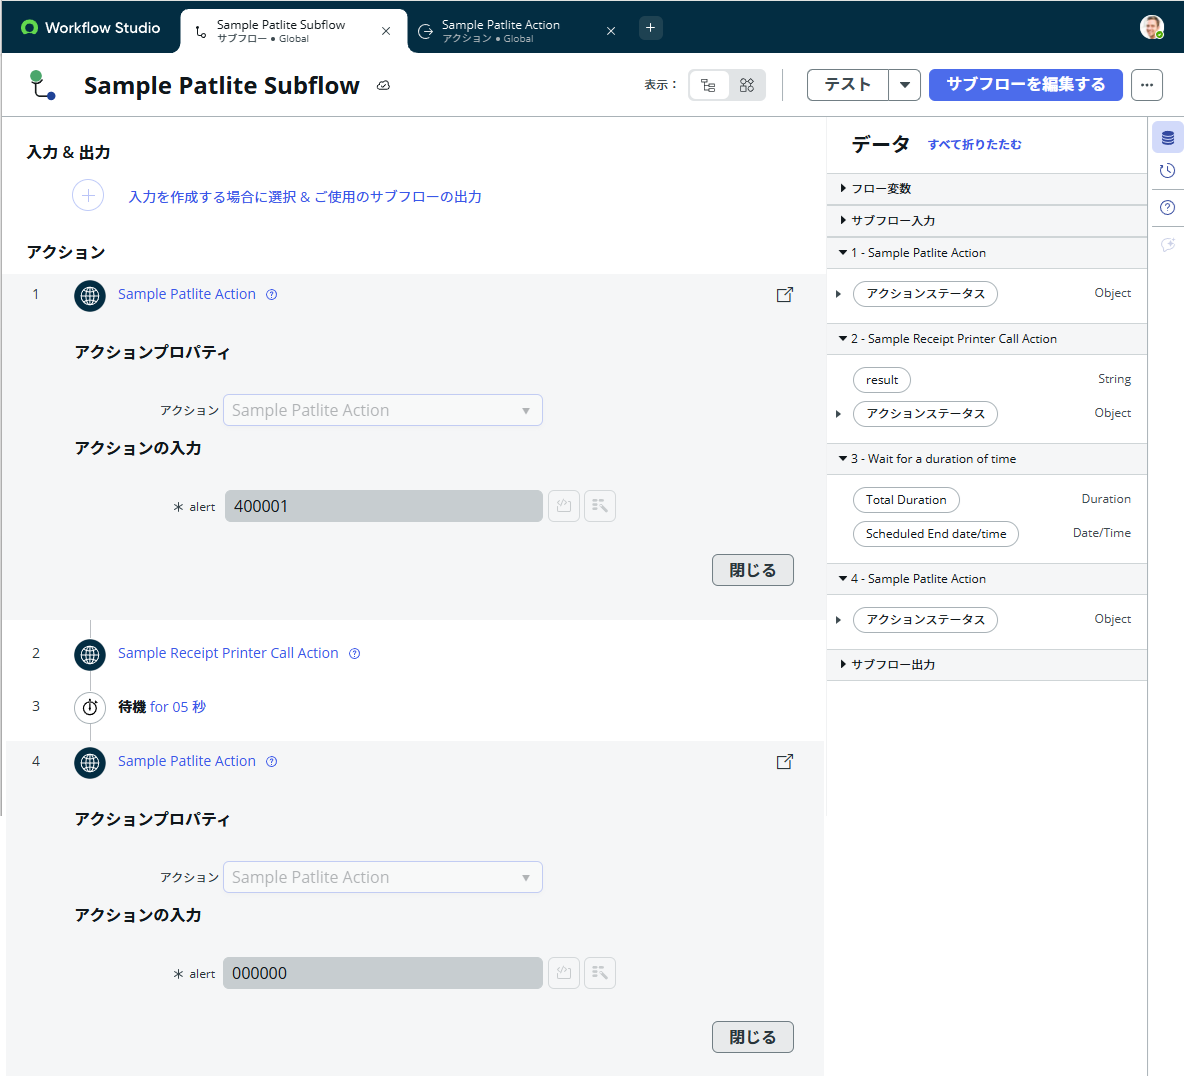Collapse the 2 - Sample Receipt Printer Call Action section

843,339
